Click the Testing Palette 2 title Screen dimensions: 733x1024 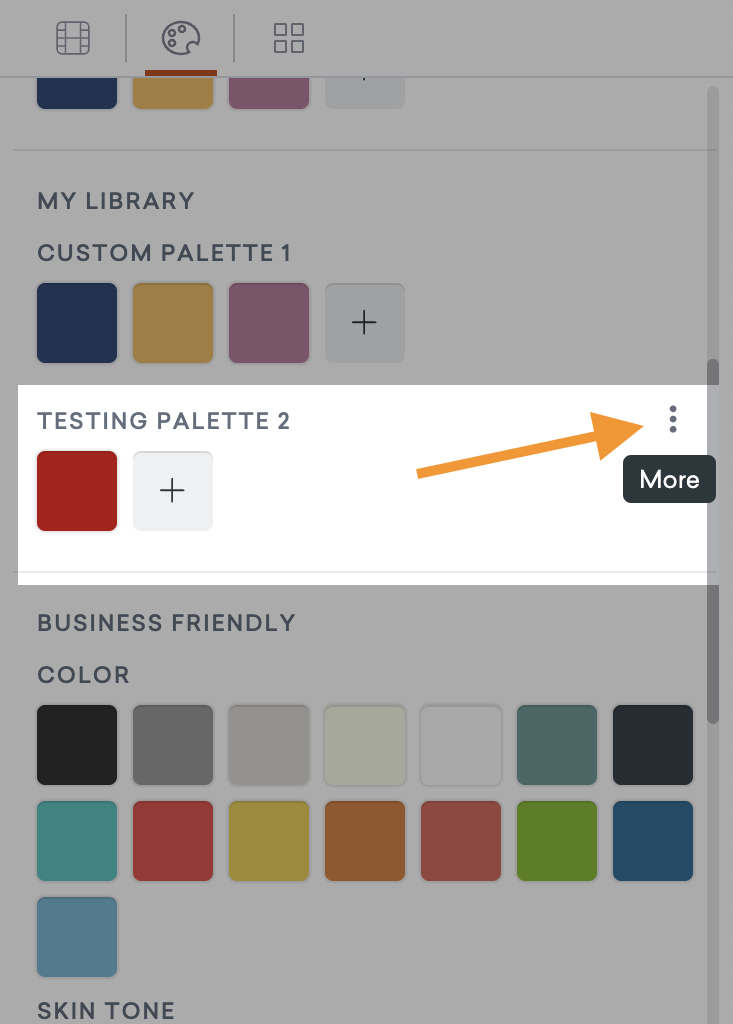163,421
